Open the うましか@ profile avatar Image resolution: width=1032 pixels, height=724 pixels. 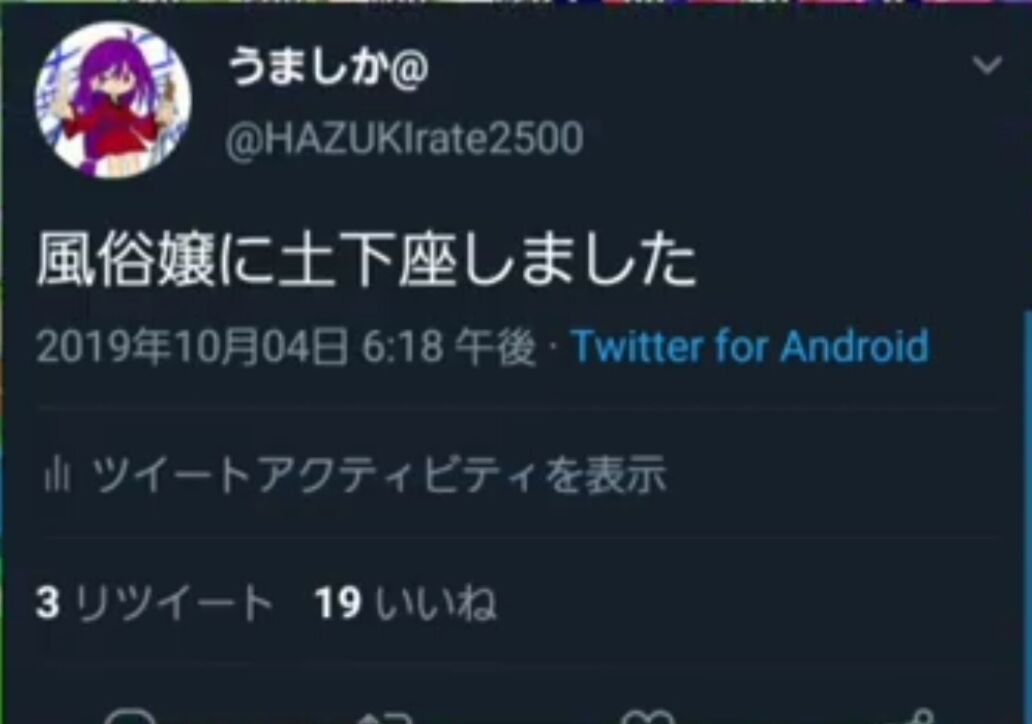click(113, 100)
